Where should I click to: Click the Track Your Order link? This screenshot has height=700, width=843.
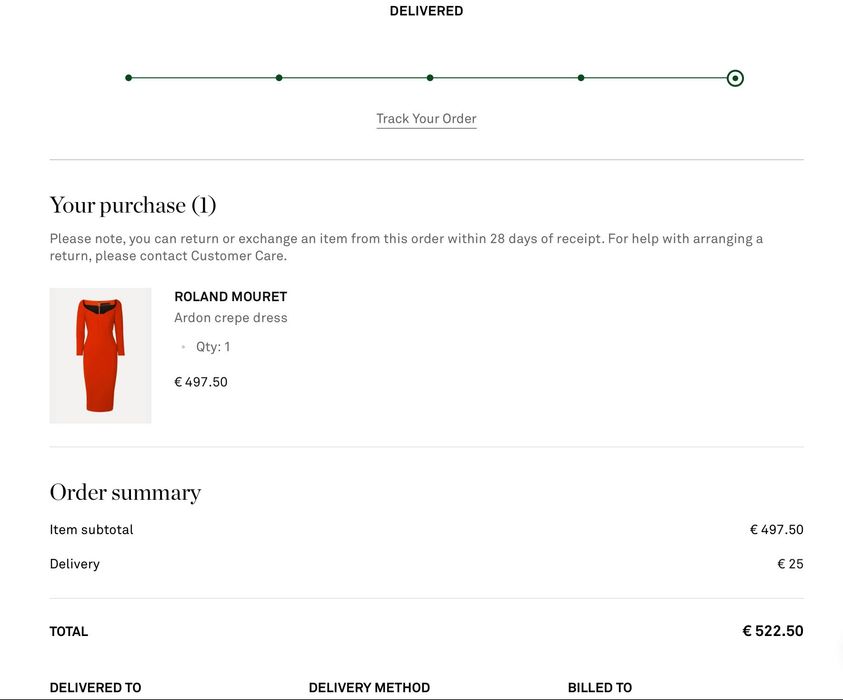(x=426, y=119)
